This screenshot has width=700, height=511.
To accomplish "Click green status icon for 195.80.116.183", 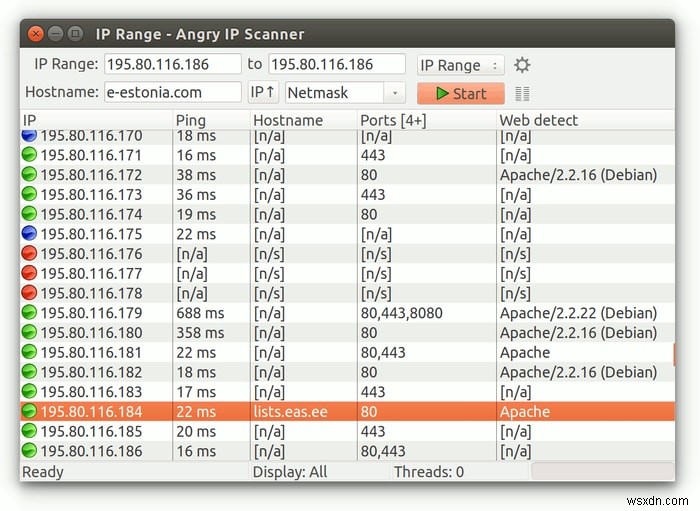I will [29, 391].
